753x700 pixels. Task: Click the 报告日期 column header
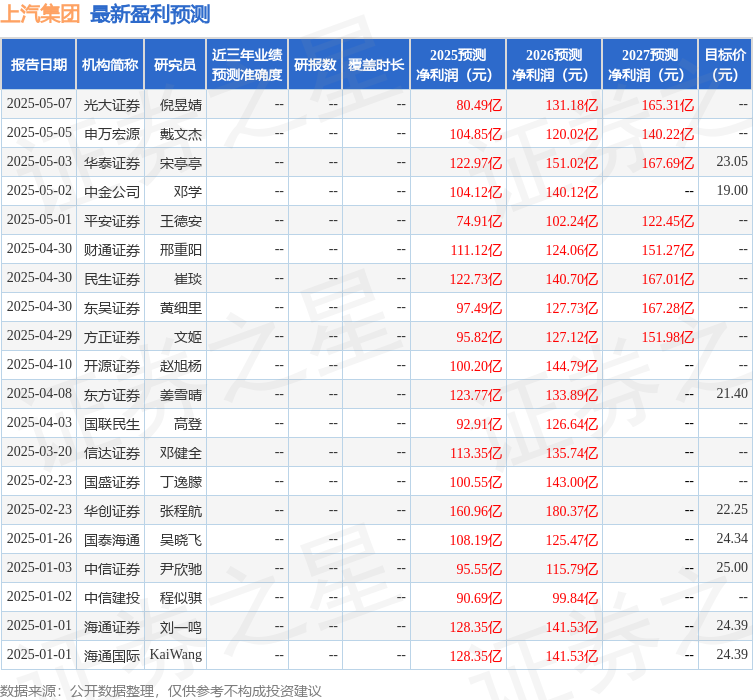point(38,65)
